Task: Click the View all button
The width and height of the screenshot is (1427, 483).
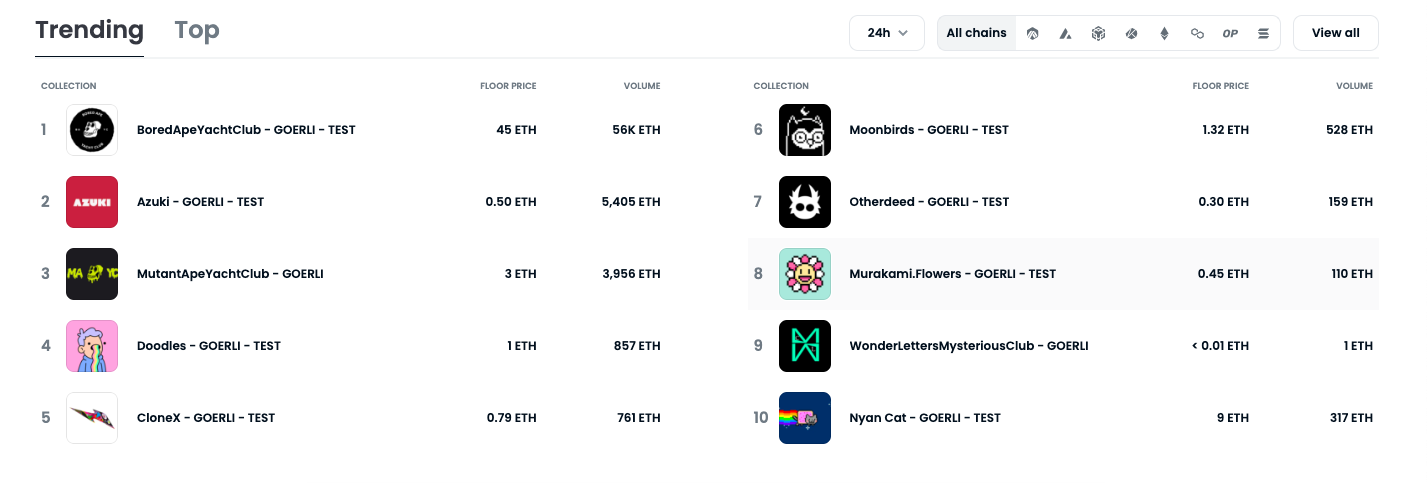Action: point(1335,33)
